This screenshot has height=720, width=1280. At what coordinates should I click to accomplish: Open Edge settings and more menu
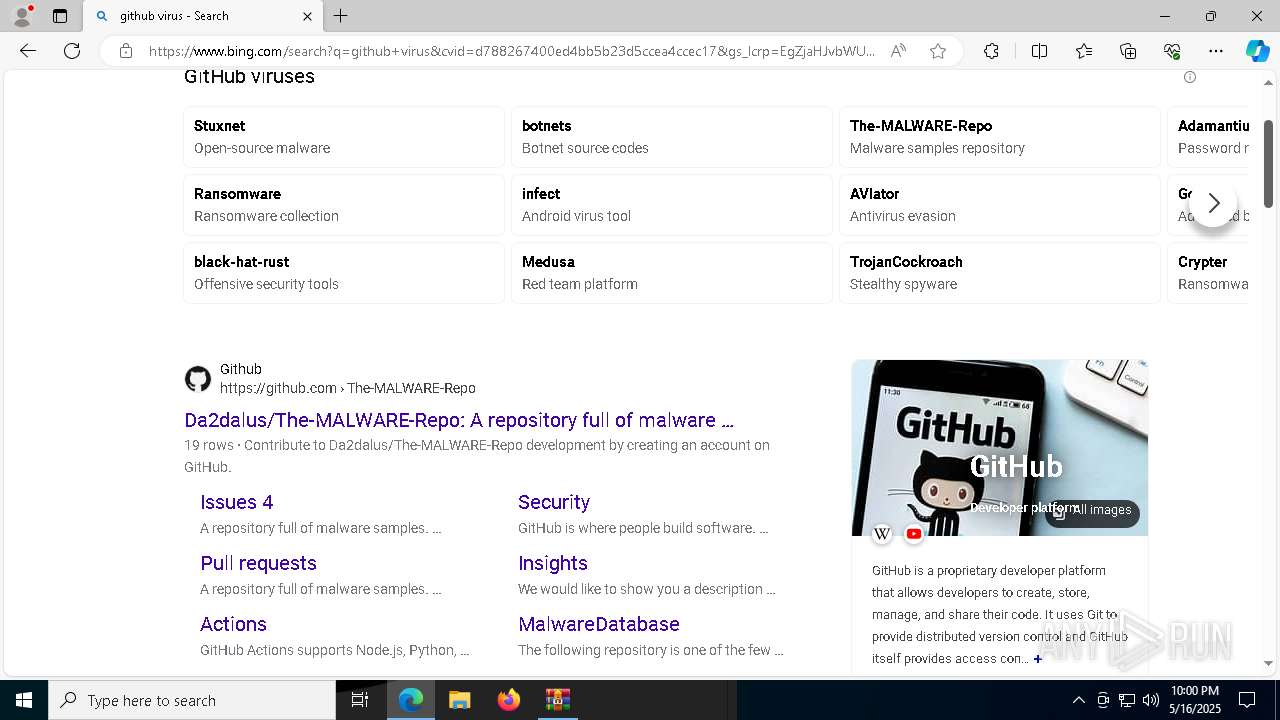click(1216, 51)
